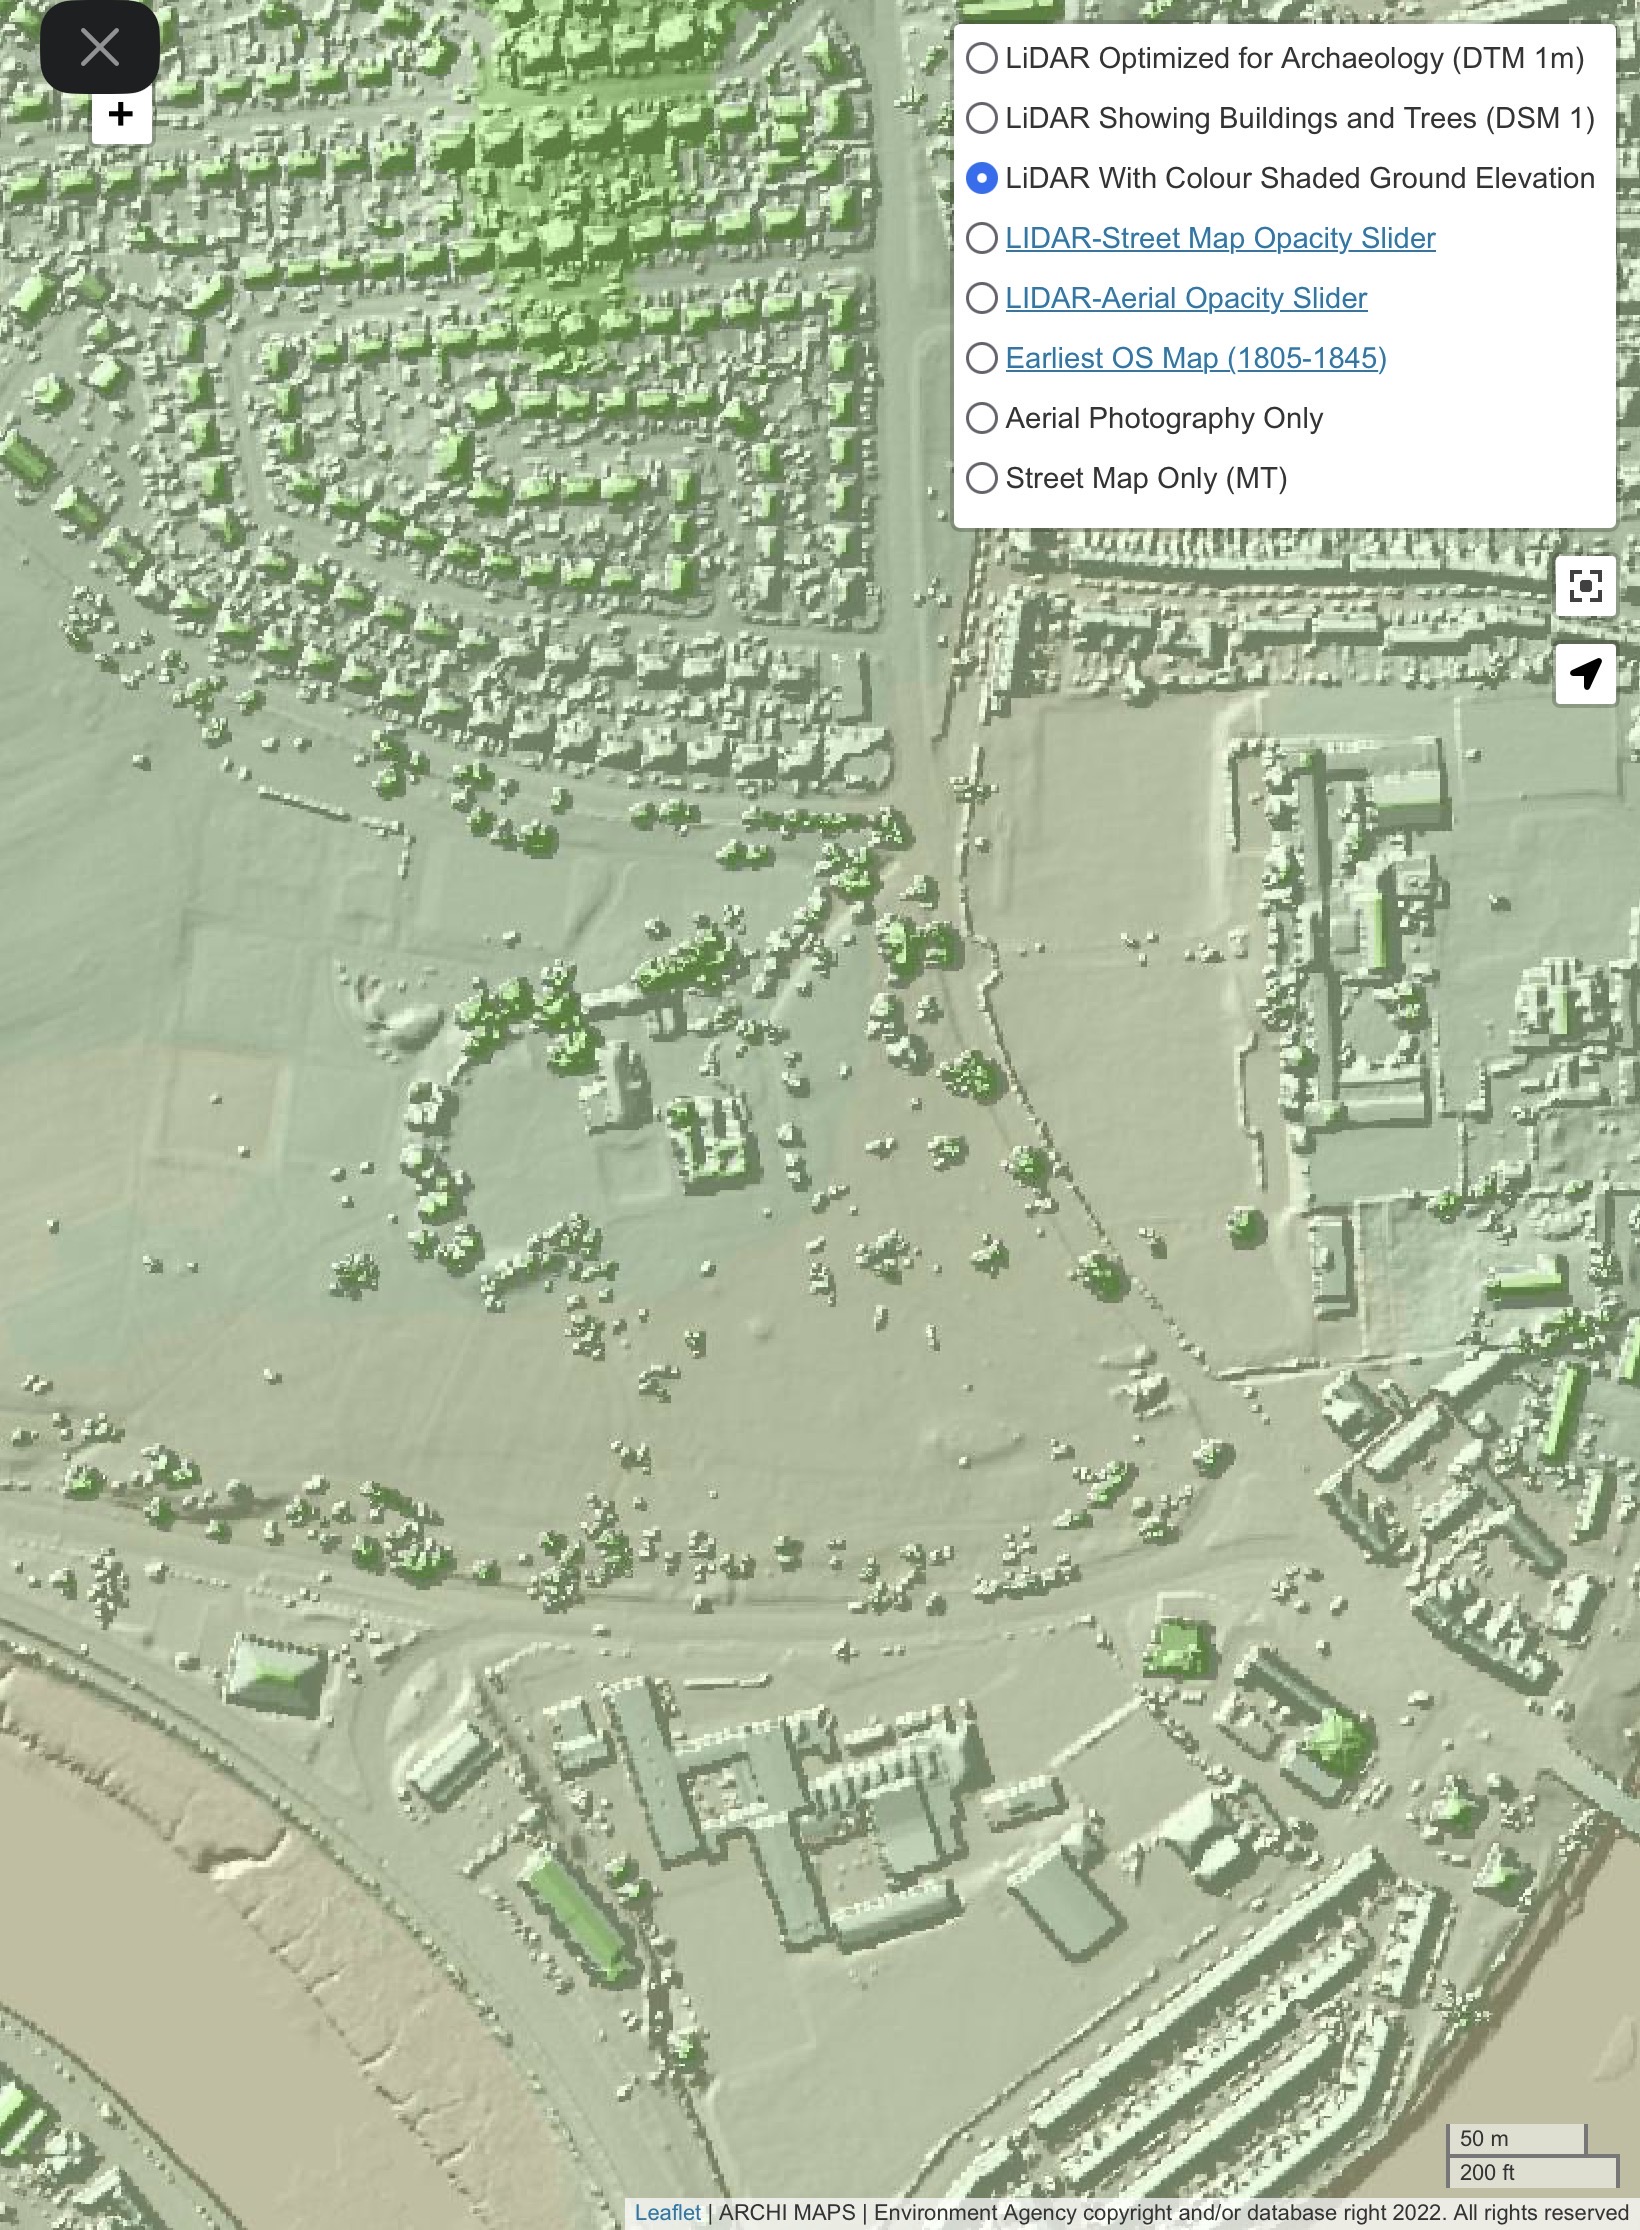Select LiDAR With Colour Shaded Ground Elevation

pos(982,178)
